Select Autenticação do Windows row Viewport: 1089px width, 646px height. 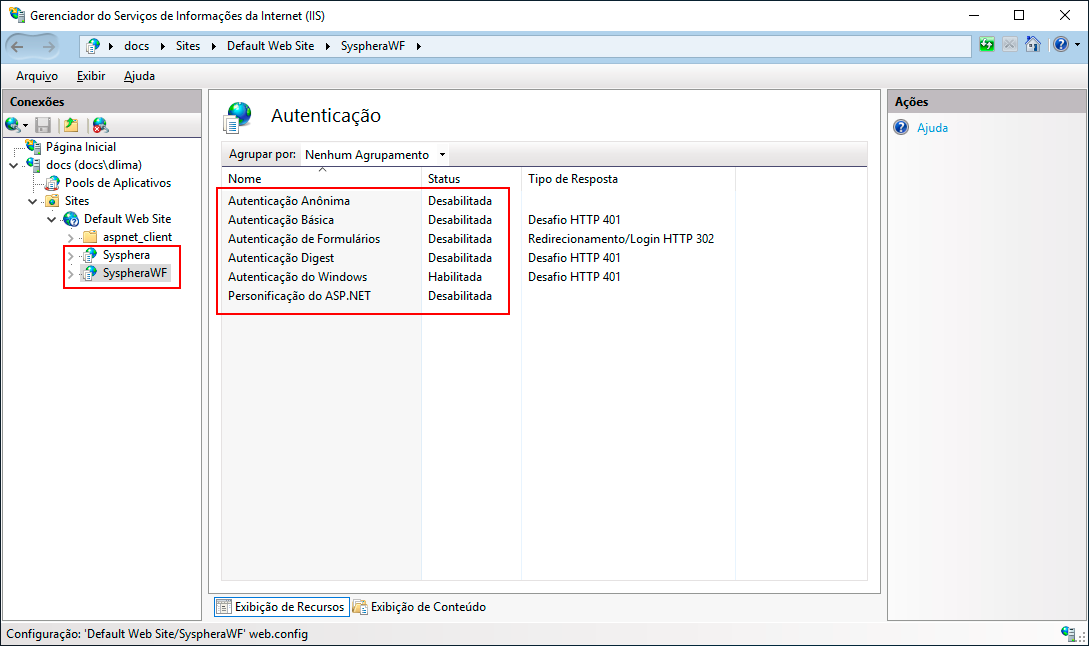[x=297, y=277]
